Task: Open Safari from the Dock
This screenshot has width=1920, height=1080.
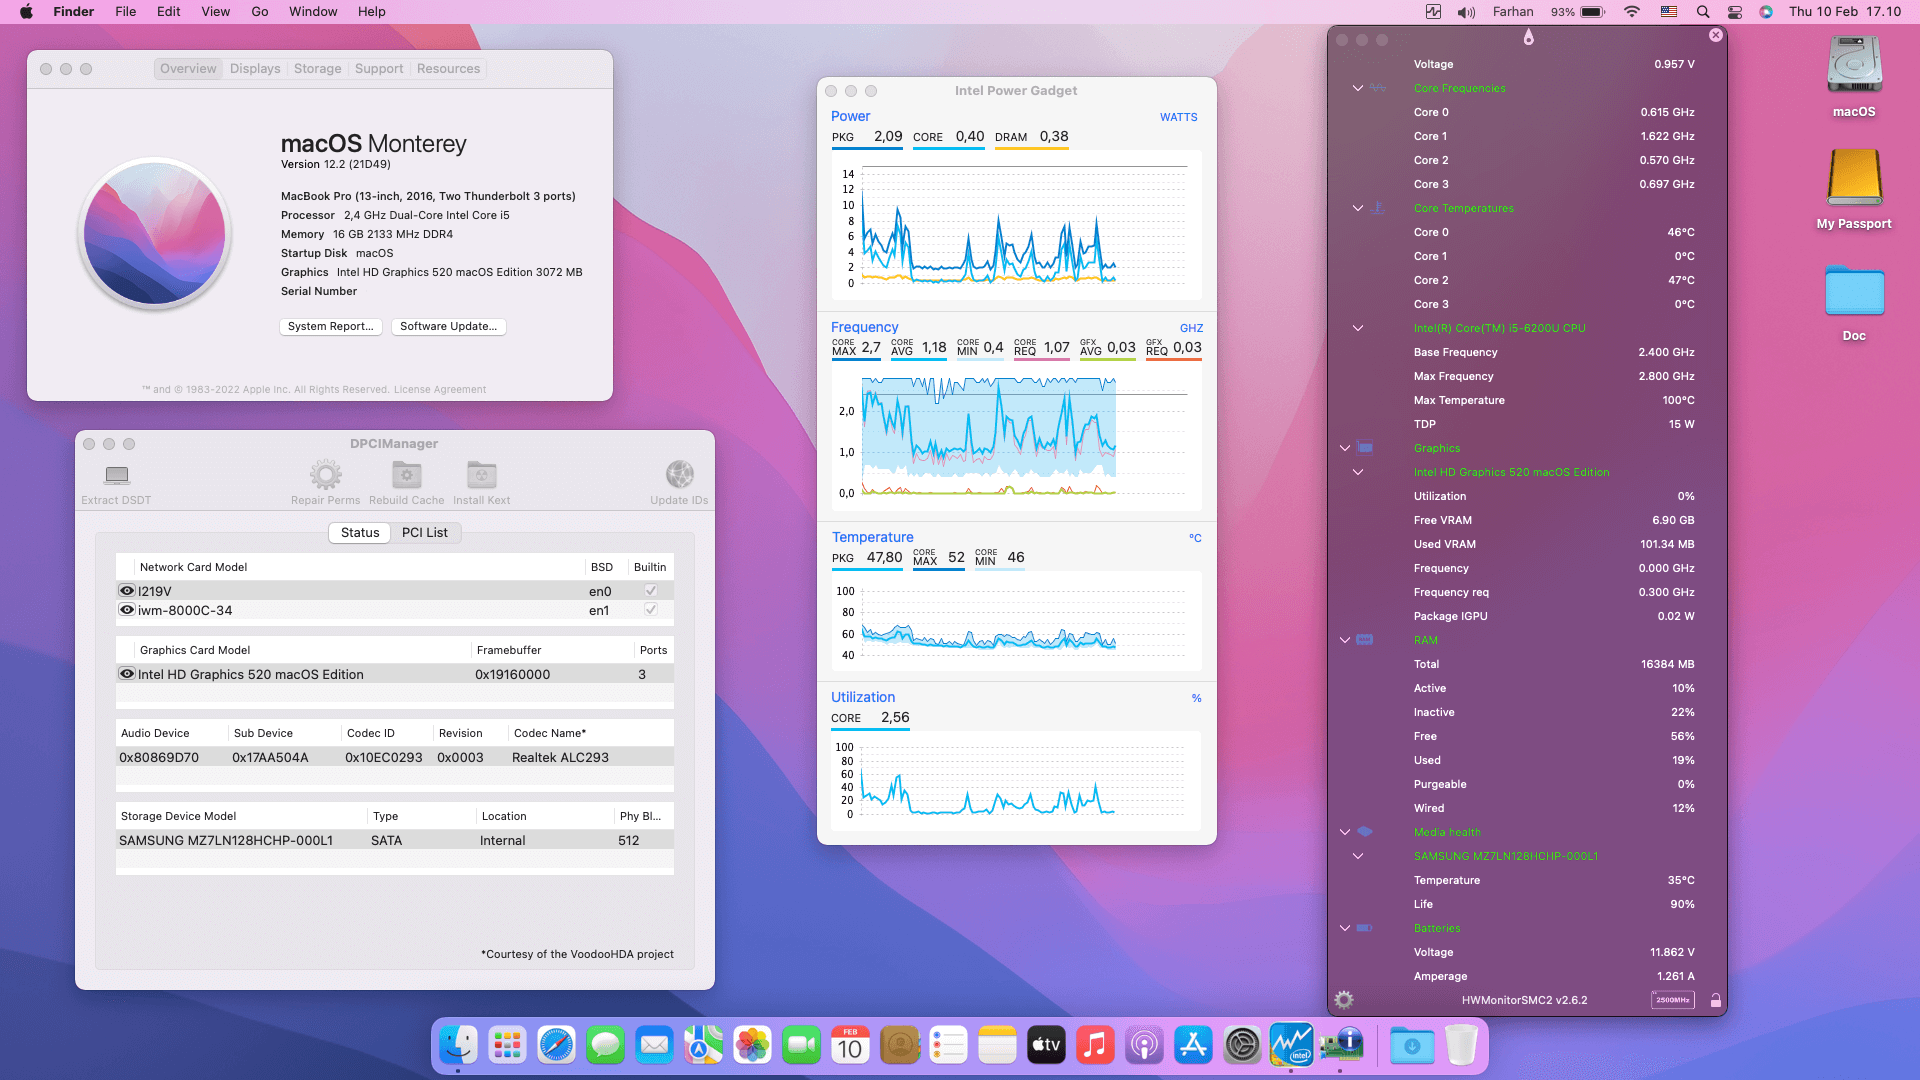Action: (x=556, y=1046)
